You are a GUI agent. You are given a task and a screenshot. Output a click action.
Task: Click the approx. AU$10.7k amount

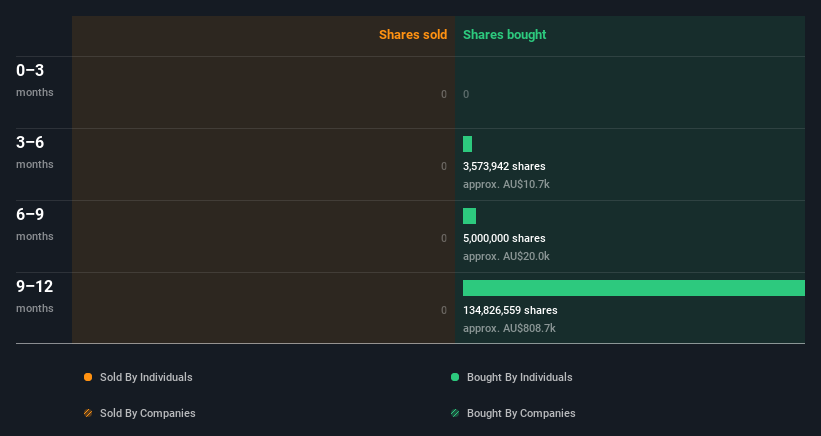coord(506,184)
